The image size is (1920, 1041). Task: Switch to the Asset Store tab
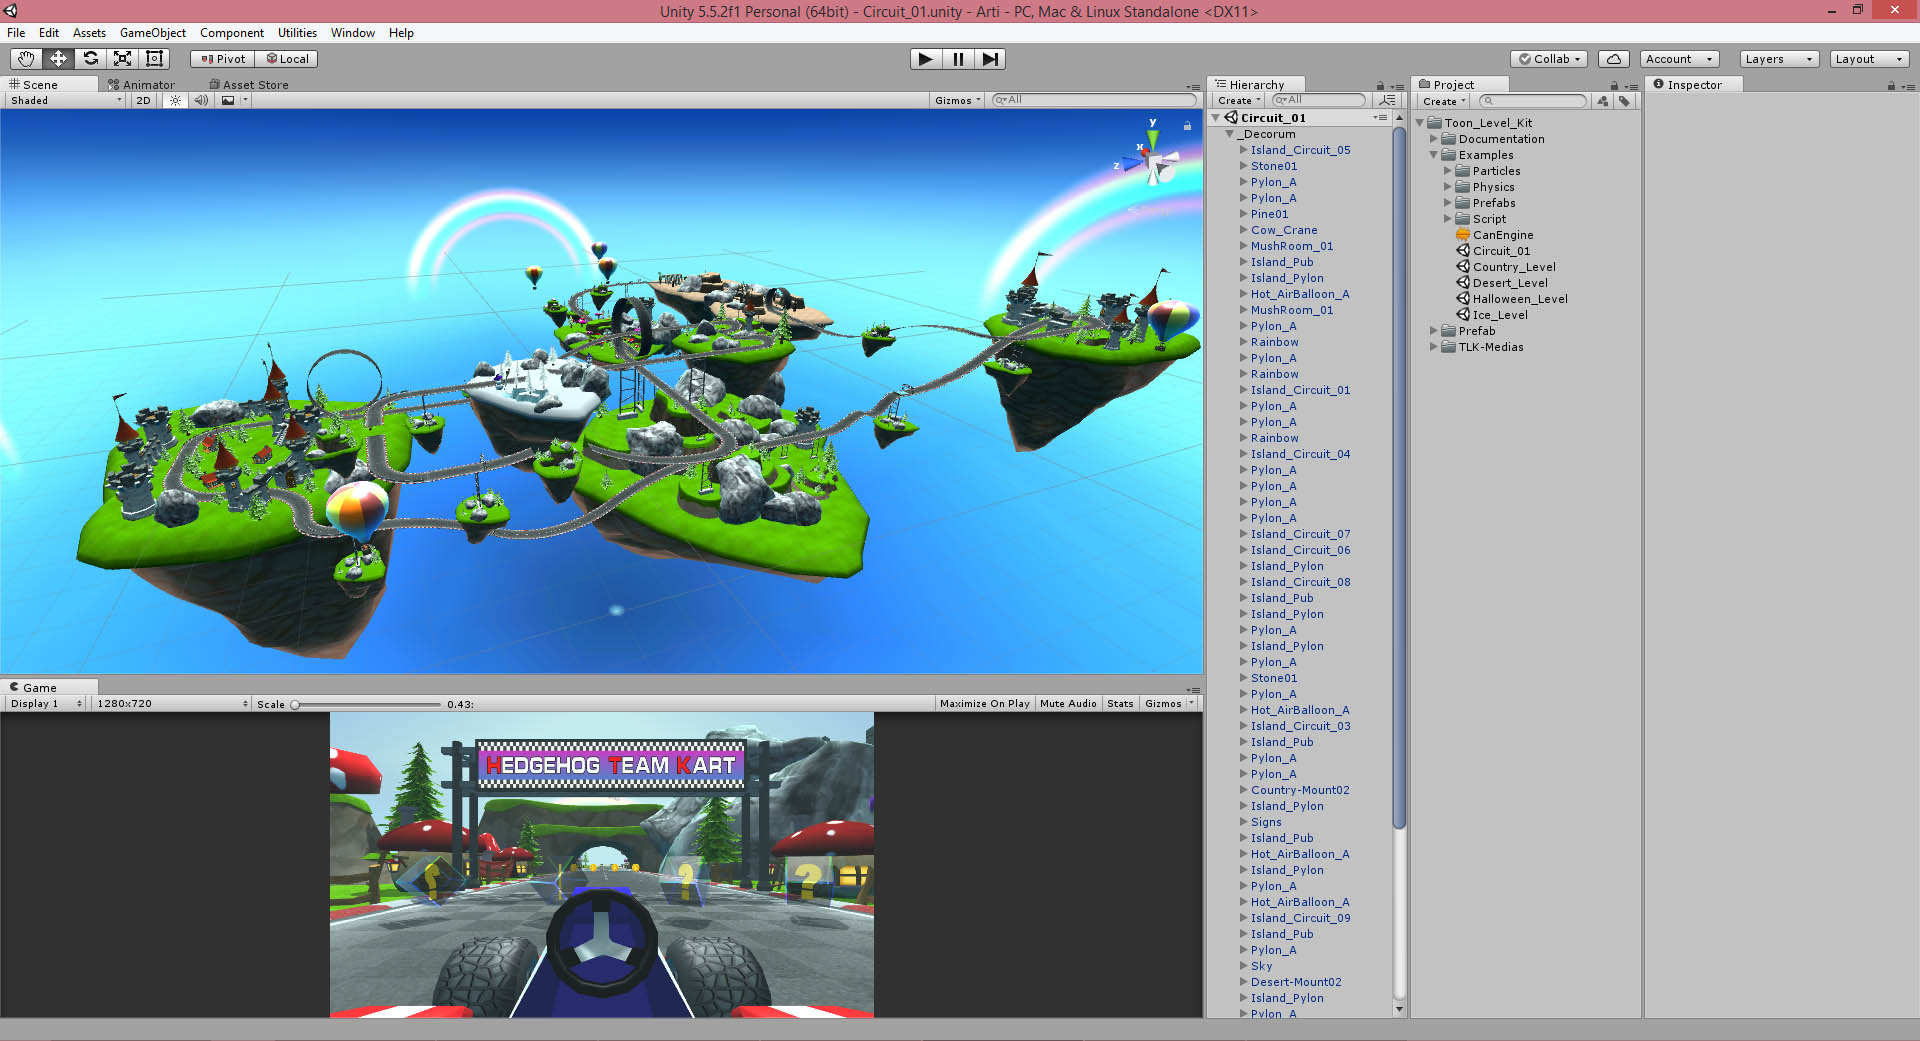coord(249,85)
